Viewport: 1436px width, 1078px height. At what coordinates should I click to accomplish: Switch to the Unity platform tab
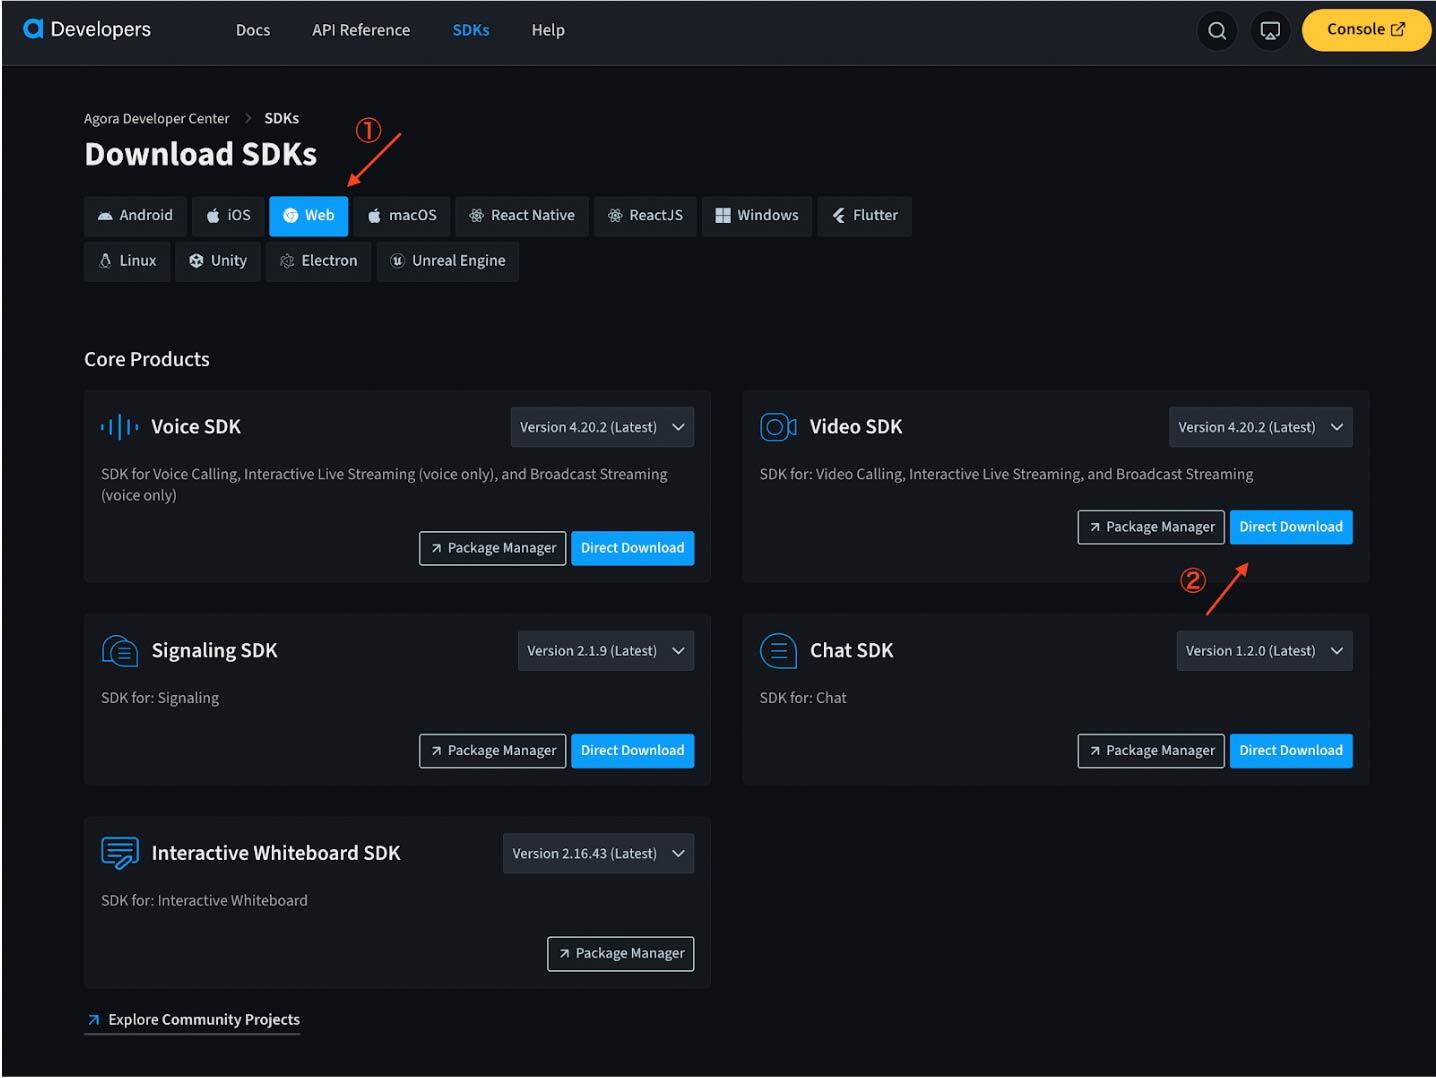click(x=218, y=261)
